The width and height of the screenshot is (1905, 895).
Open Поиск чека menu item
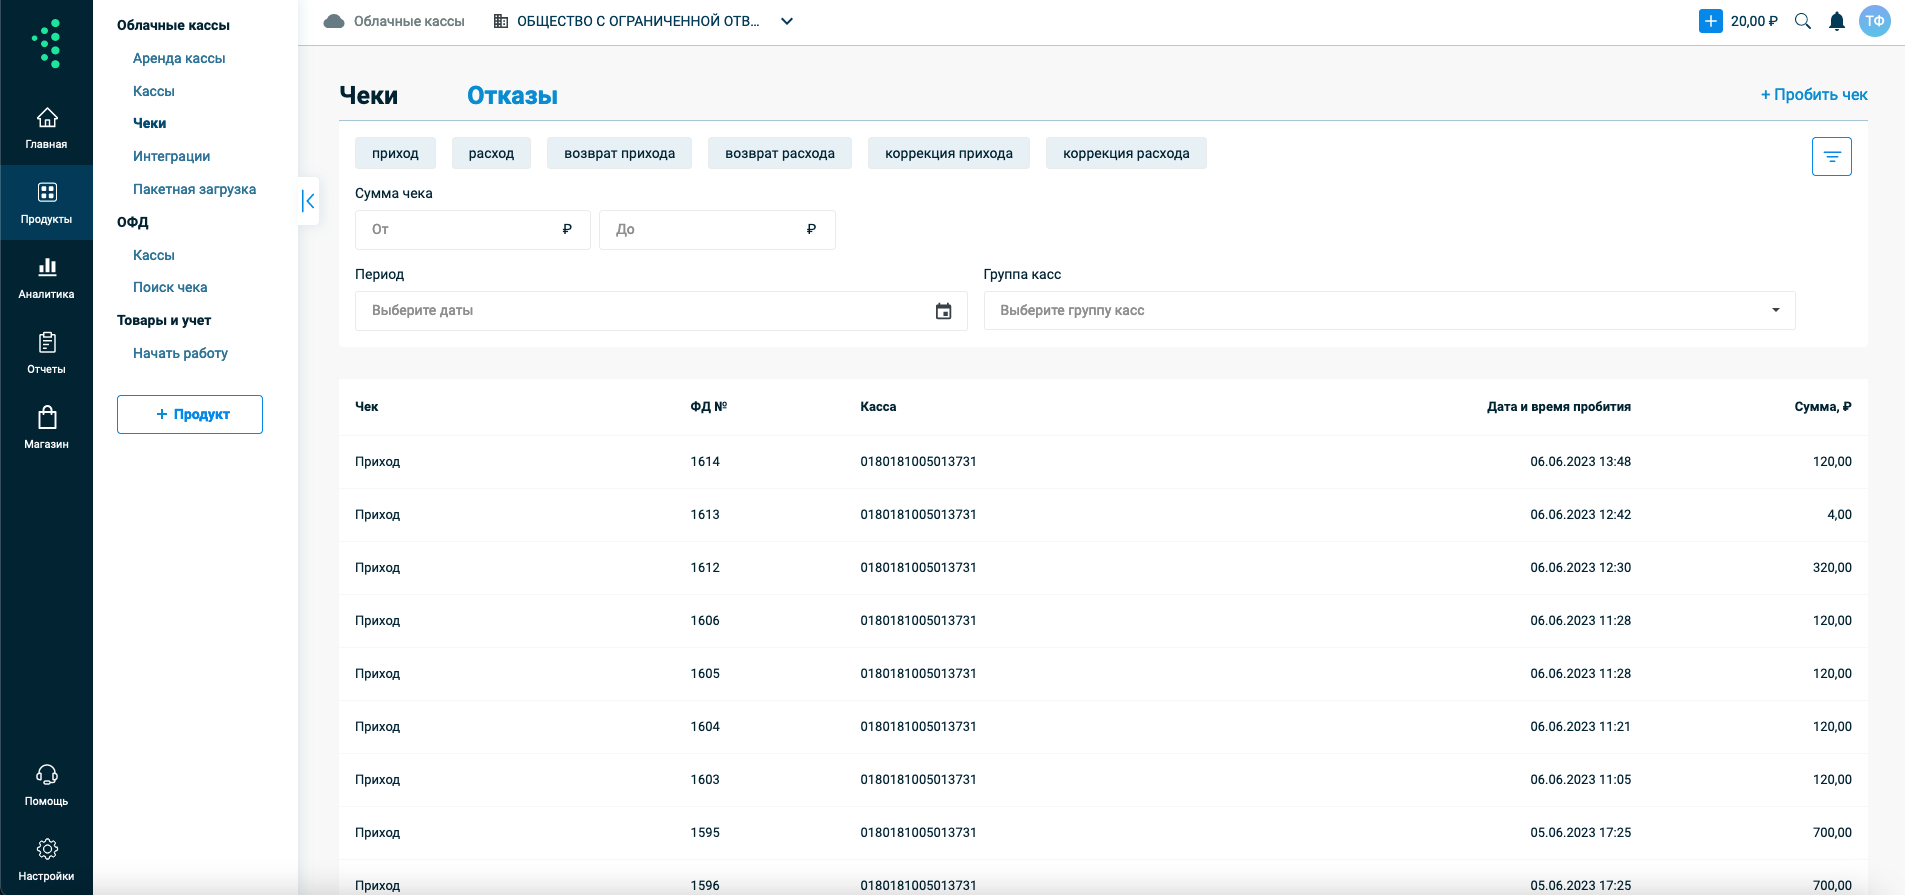pos(170,287)
